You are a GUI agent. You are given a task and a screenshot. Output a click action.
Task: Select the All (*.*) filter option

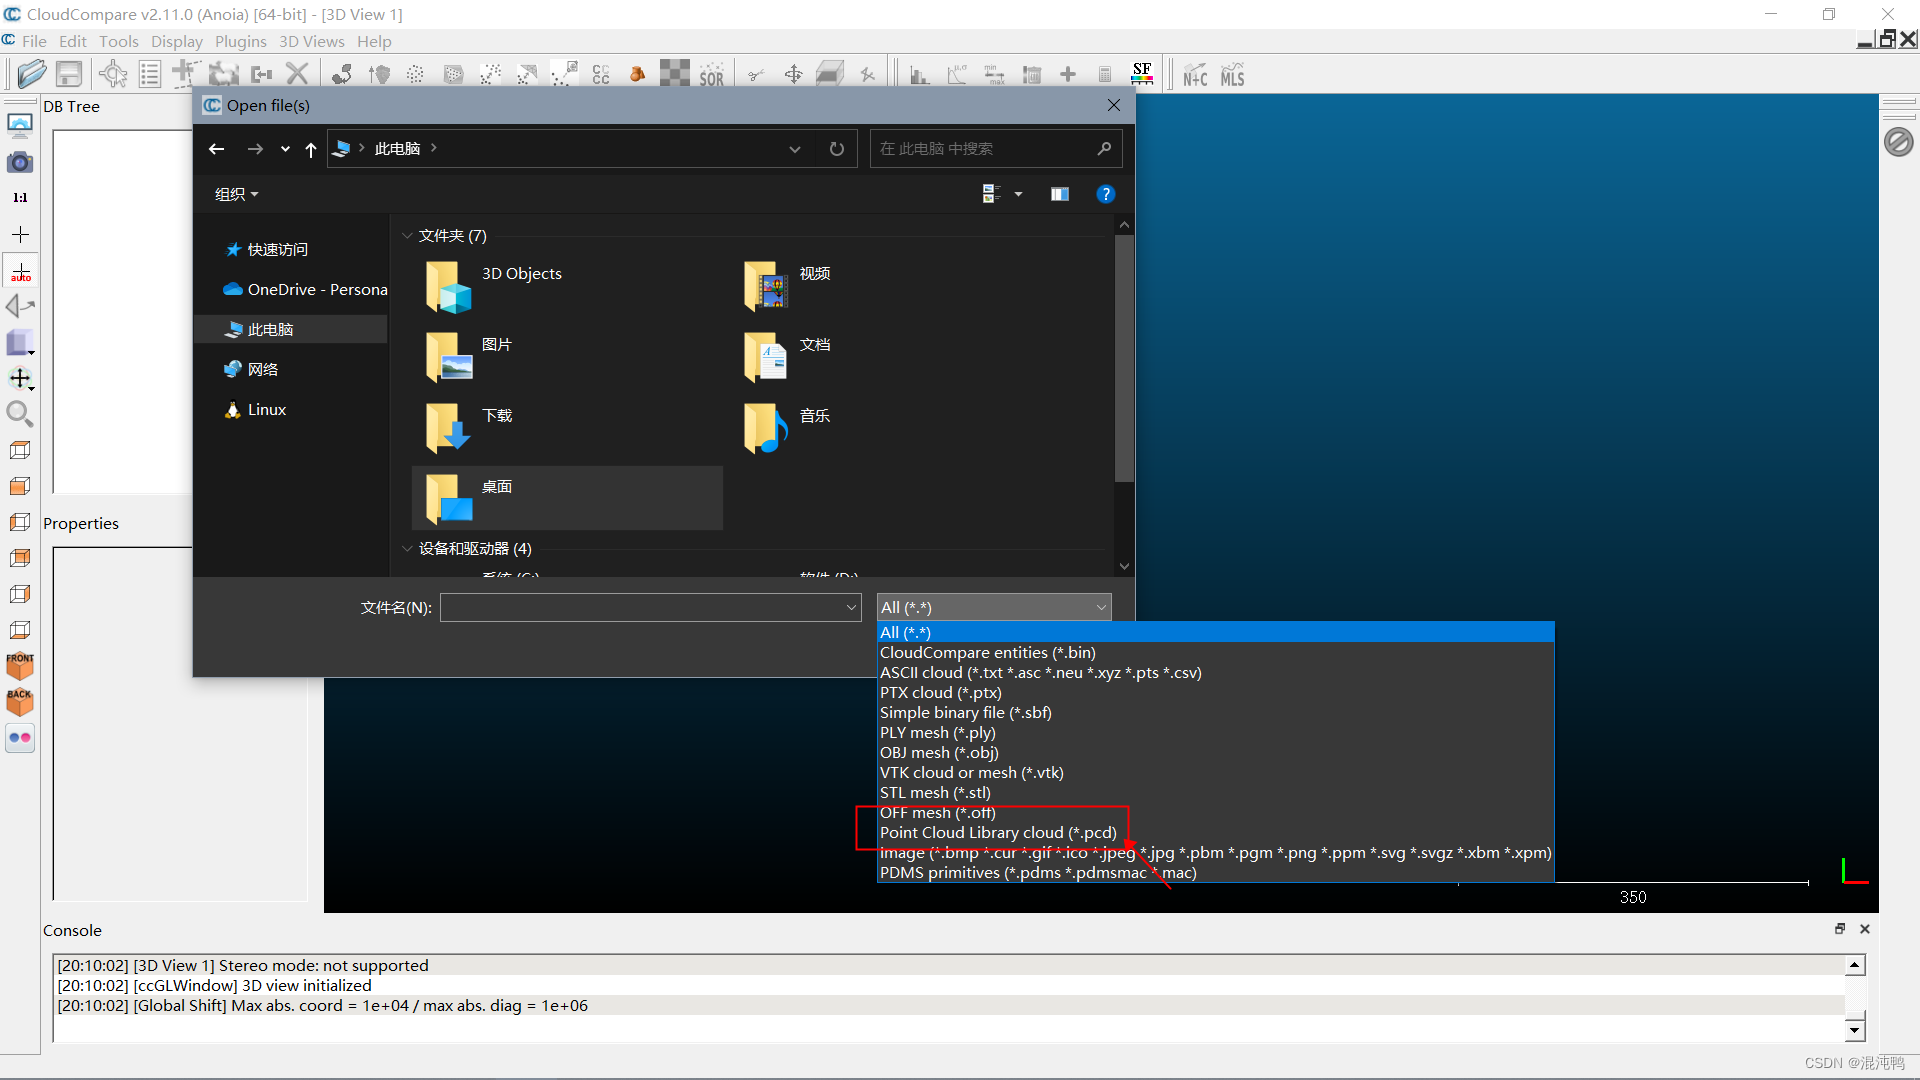coord(1215,632)
